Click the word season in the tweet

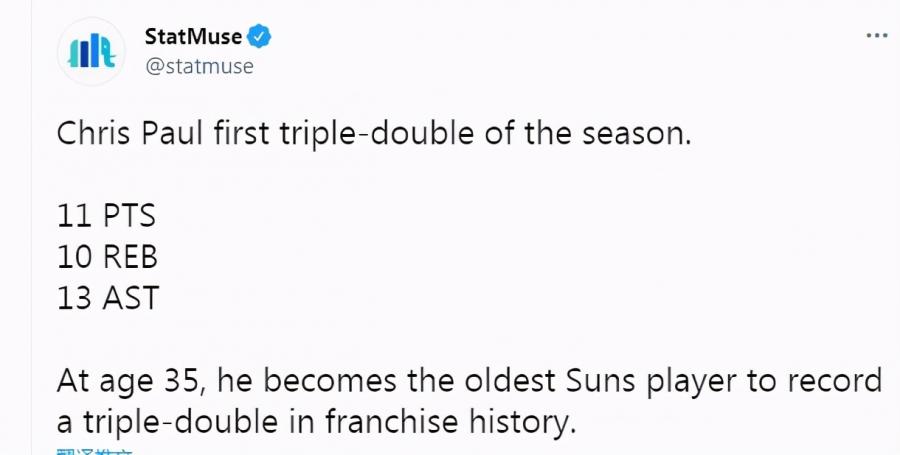pos(637,135)
